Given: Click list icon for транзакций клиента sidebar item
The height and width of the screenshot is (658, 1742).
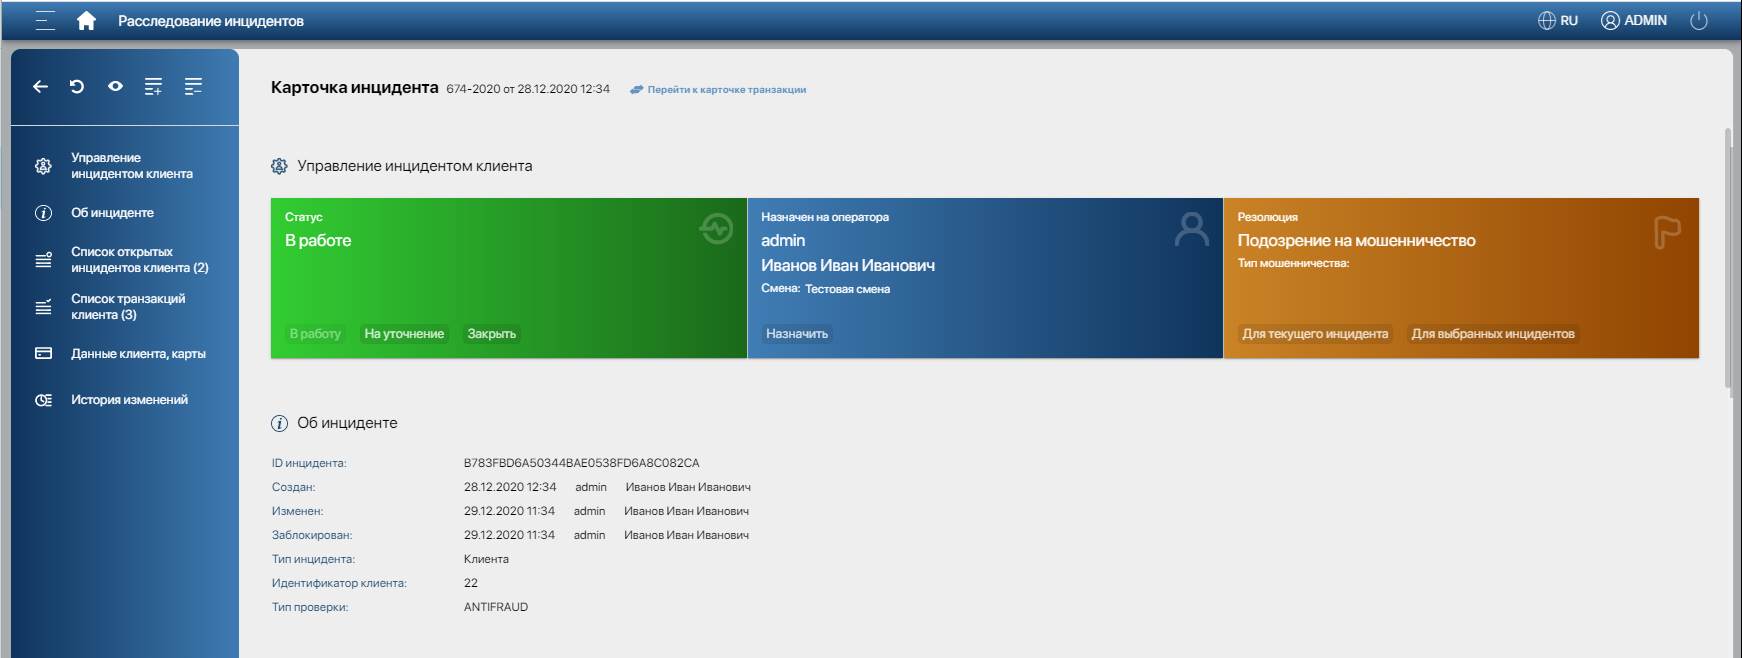Looking at the screenshot, I should point(43,307).
